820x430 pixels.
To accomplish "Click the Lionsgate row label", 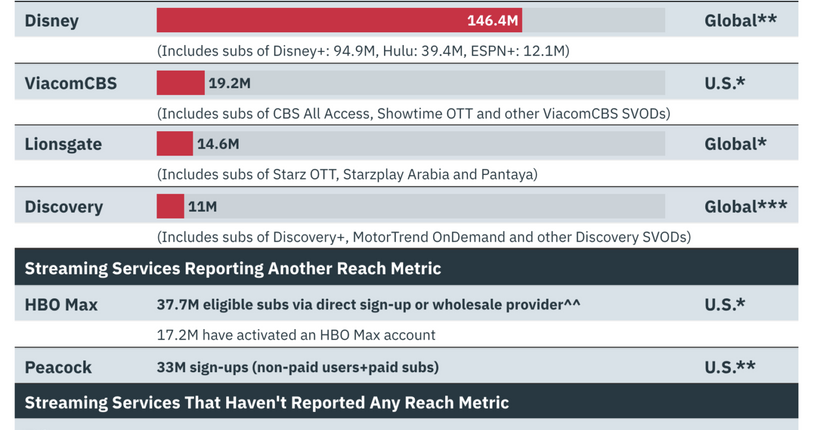I will (63, 144).
